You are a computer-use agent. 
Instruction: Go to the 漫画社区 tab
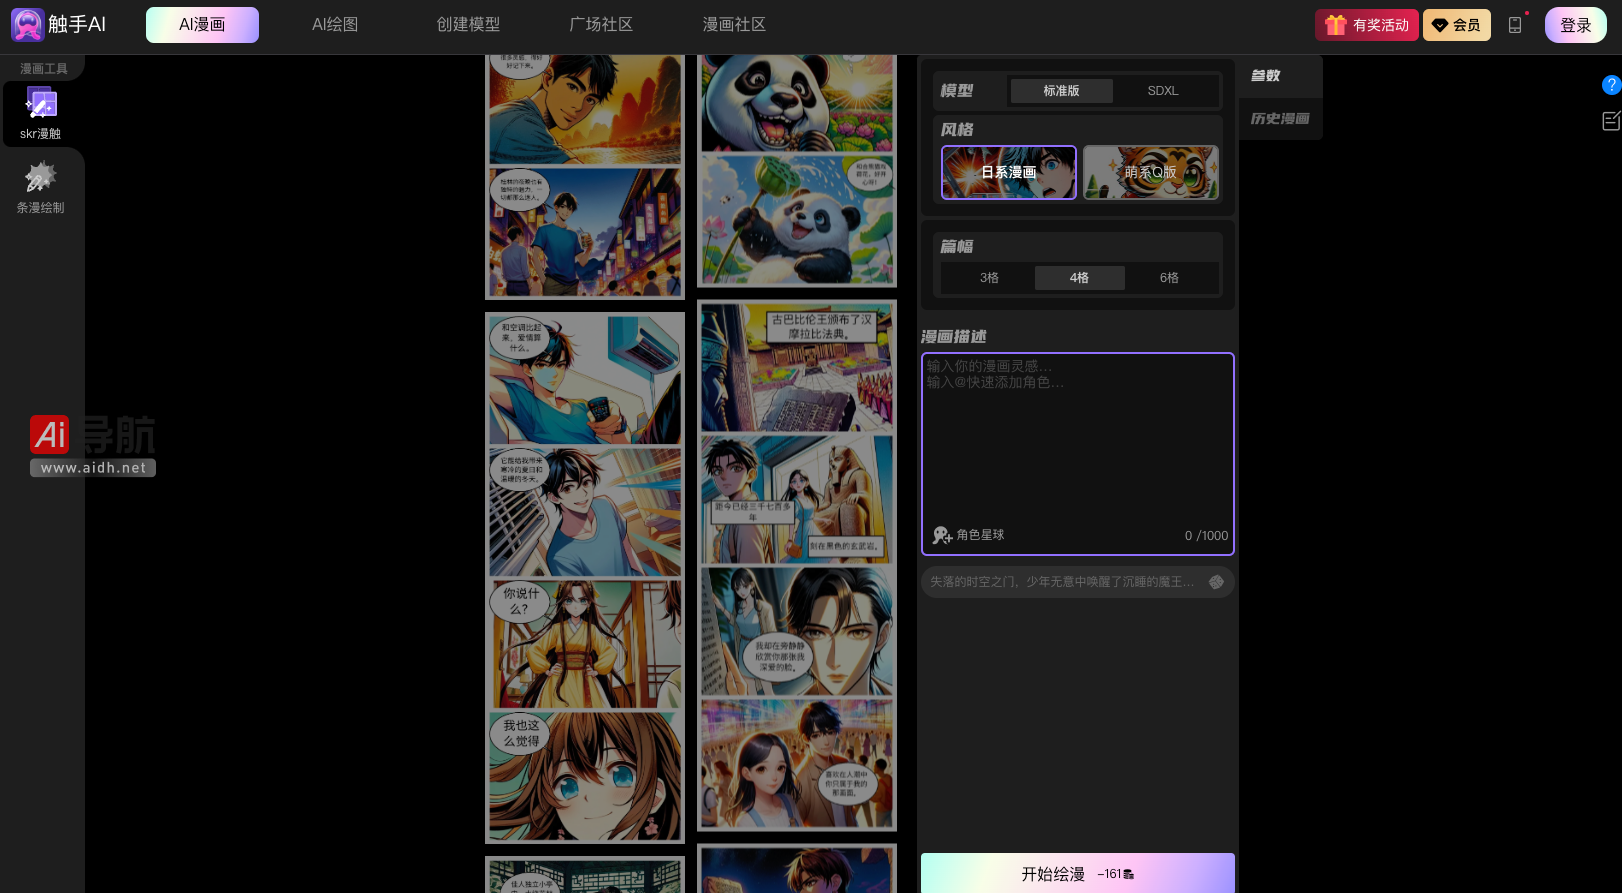point(734,25)
